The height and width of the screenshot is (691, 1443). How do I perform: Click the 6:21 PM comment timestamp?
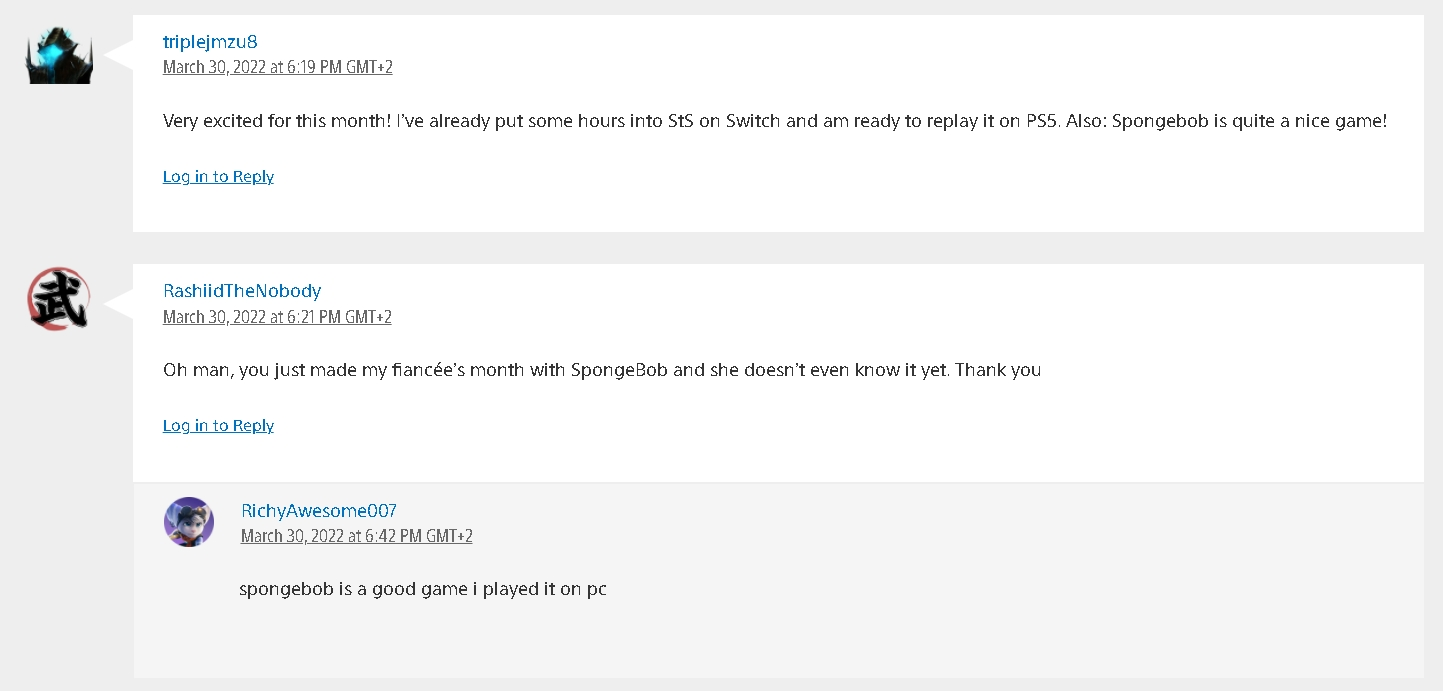point(277,317)
